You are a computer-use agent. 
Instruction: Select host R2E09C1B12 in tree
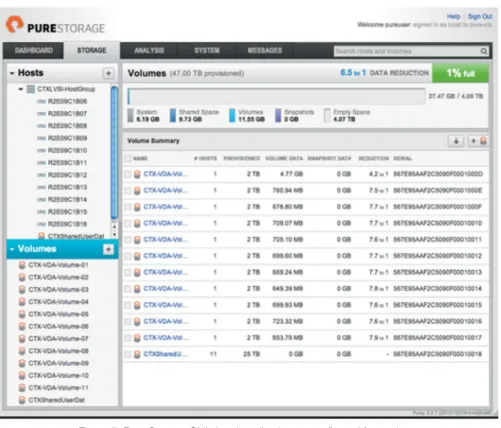click(x=67, y=175)
